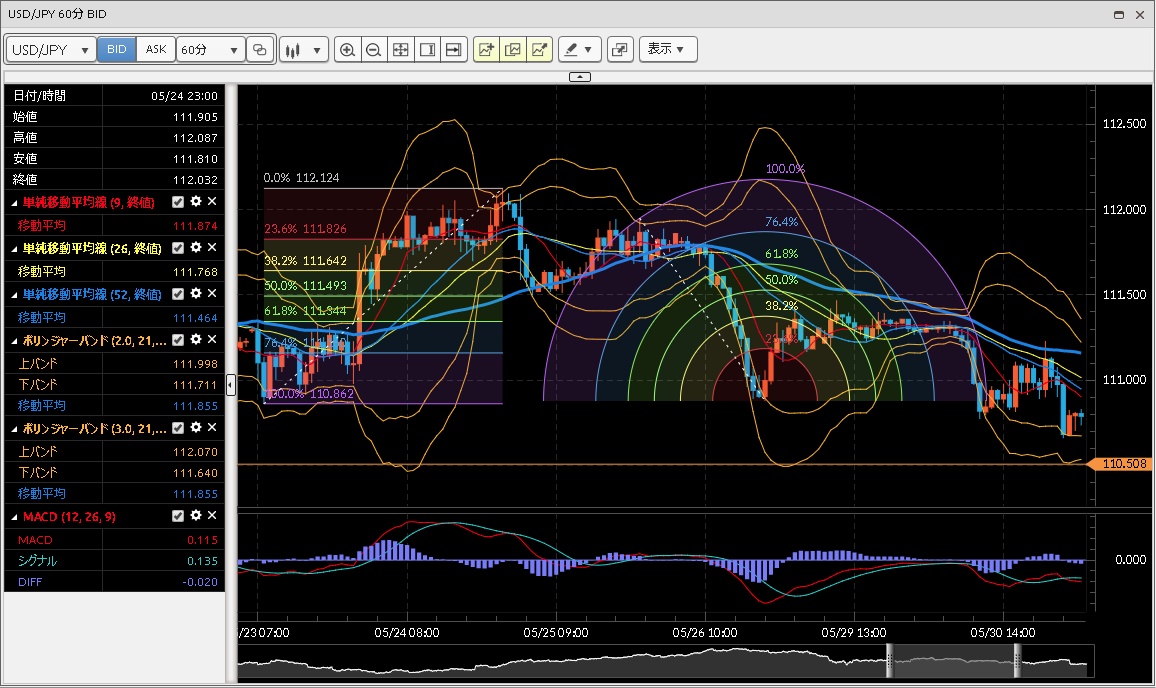
Task: Select the 高値 value 112.087
Action: coord(195,138)
